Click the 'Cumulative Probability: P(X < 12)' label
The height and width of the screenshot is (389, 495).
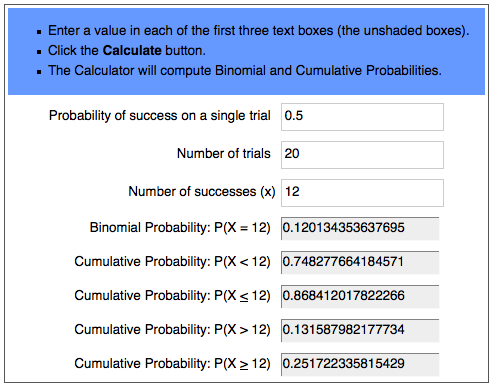click(172, 262)
